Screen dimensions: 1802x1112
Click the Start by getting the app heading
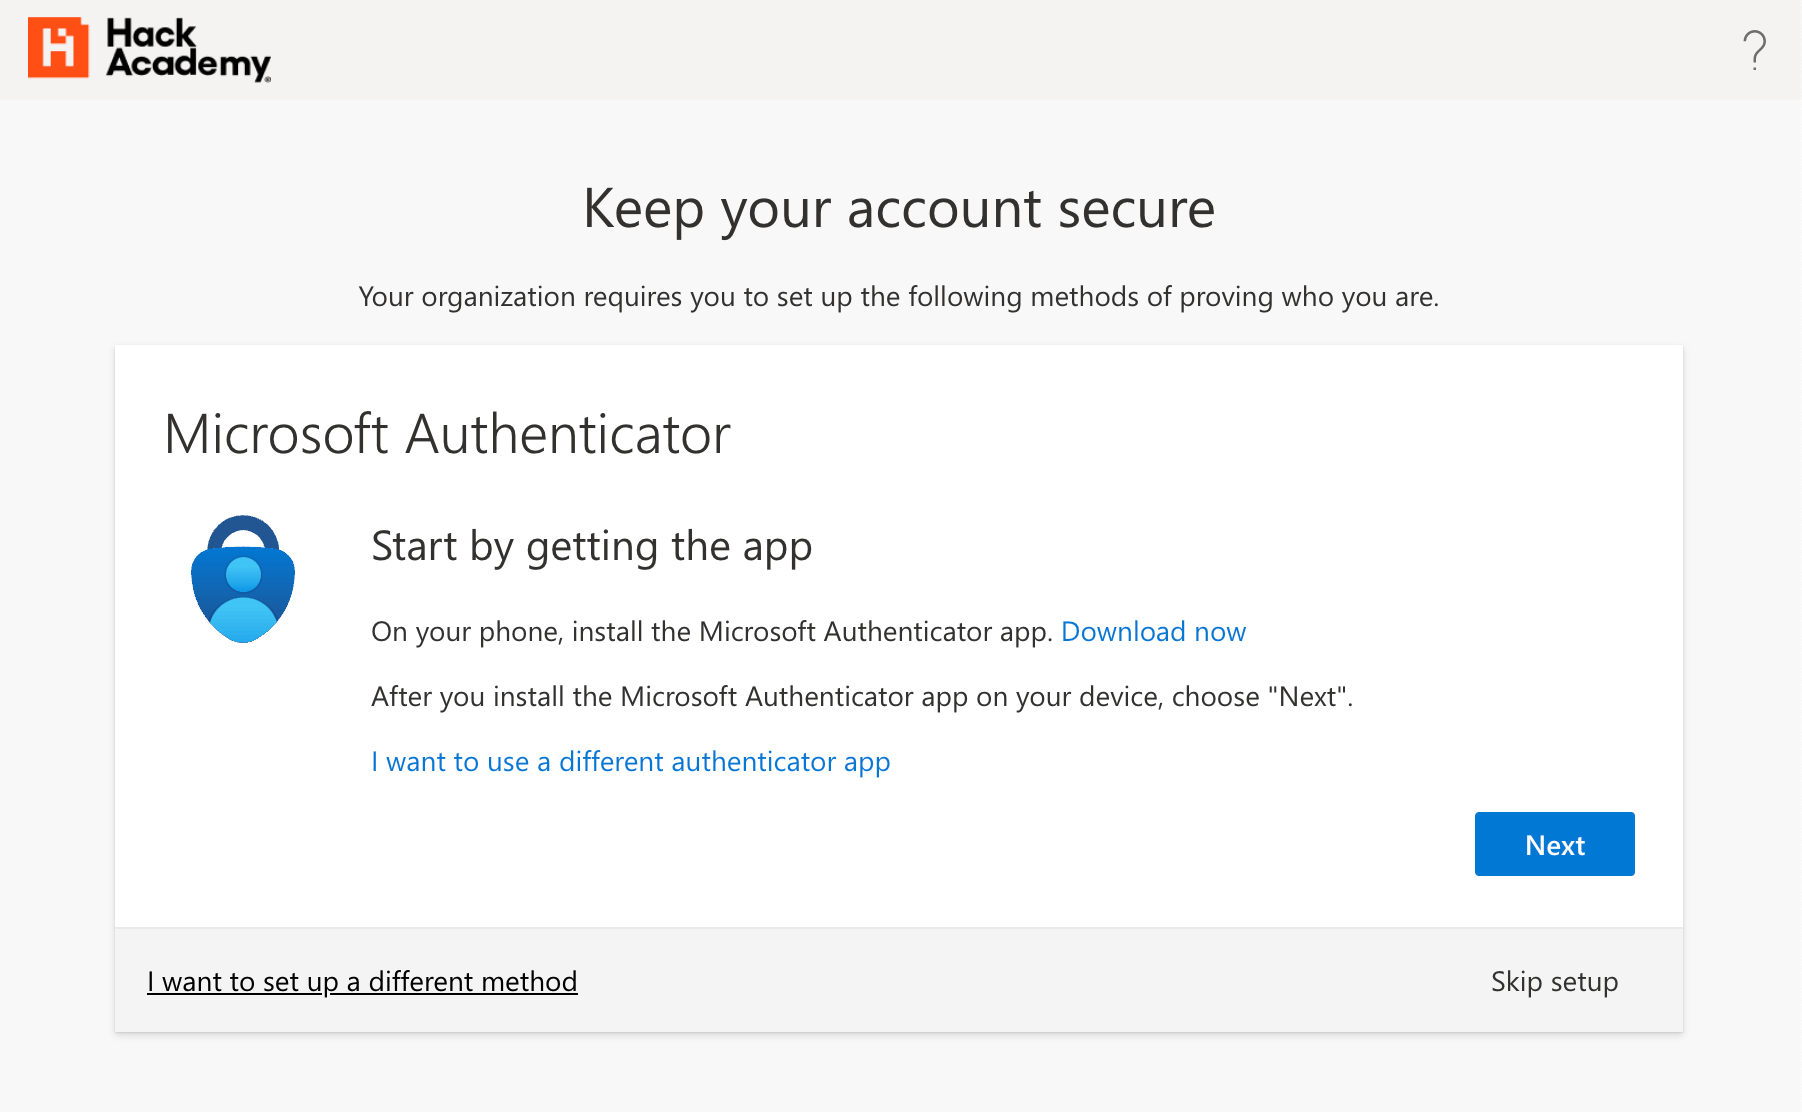(x=591, y=547)
